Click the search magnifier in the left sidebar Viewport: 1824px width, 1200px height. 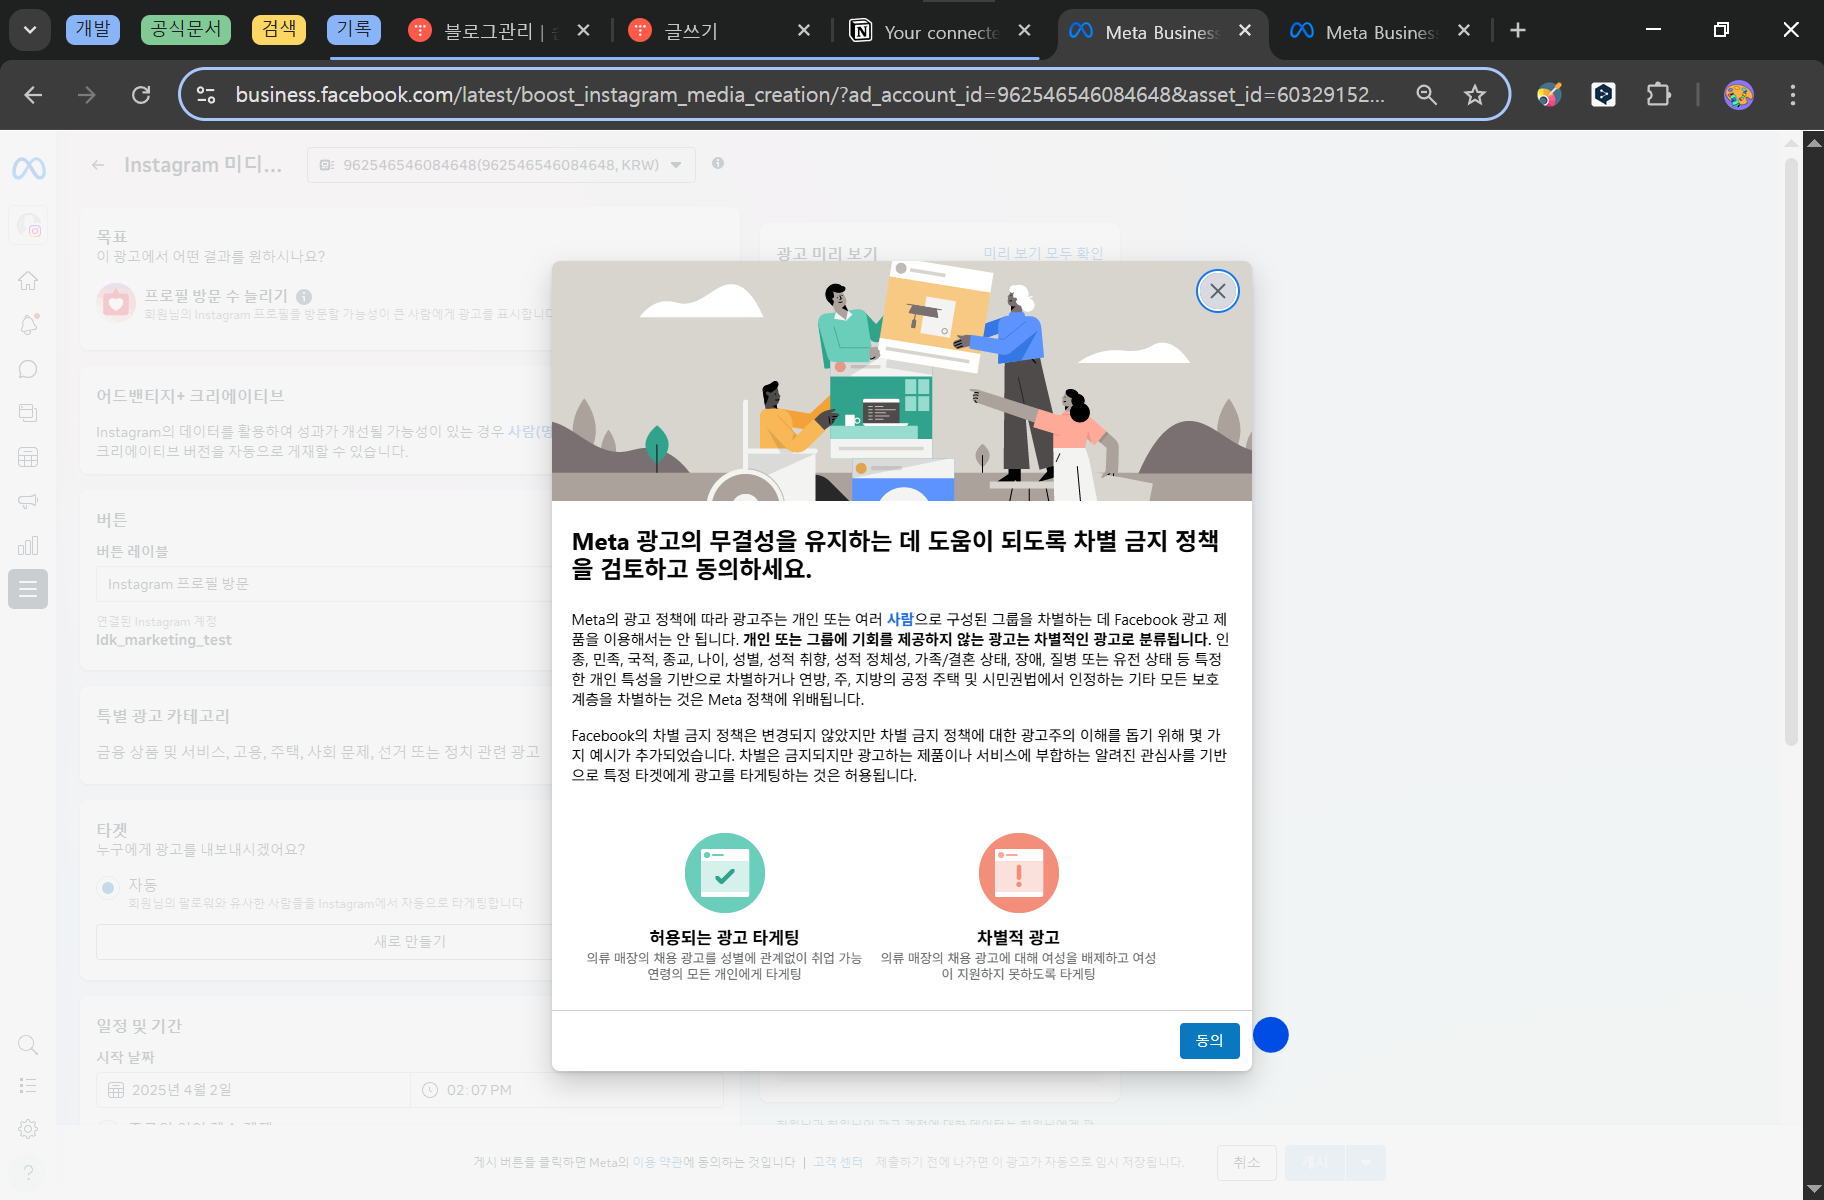(28, 1045)
